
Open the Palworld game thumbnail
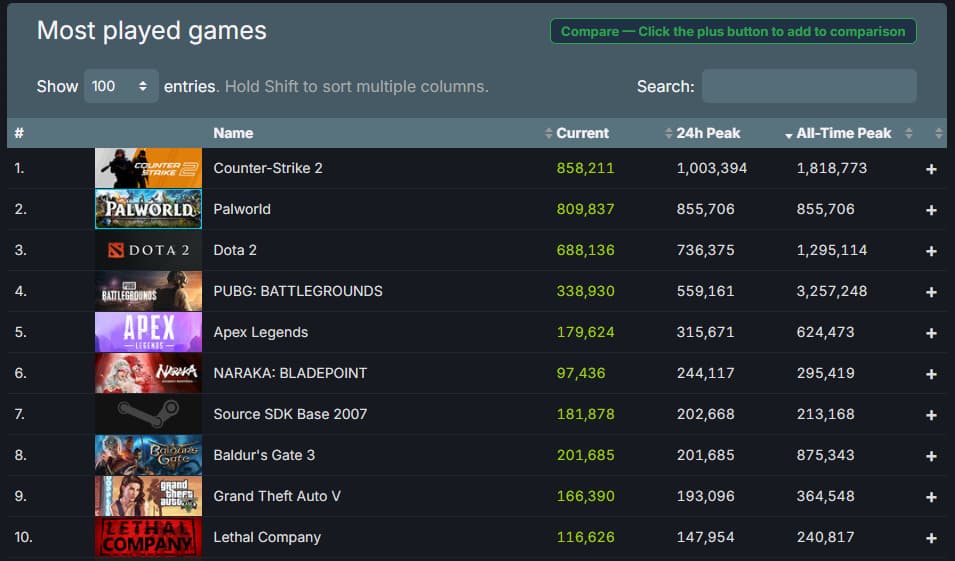click(148, 209)
